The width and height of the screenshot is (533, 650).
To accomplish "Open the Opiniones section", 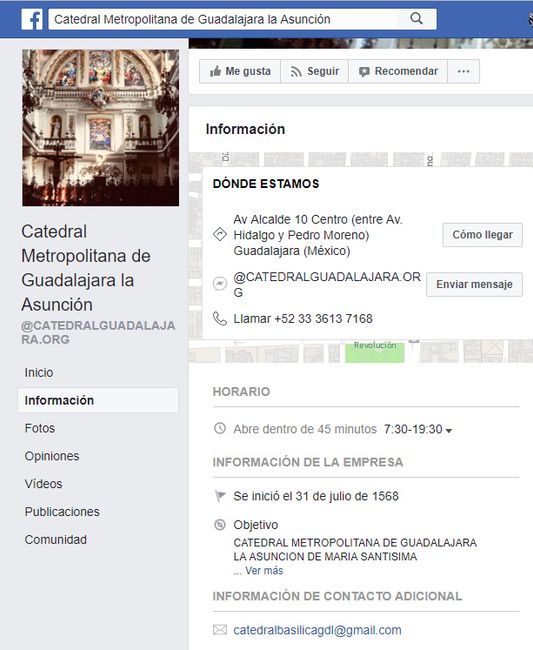I will click(52, 456).
